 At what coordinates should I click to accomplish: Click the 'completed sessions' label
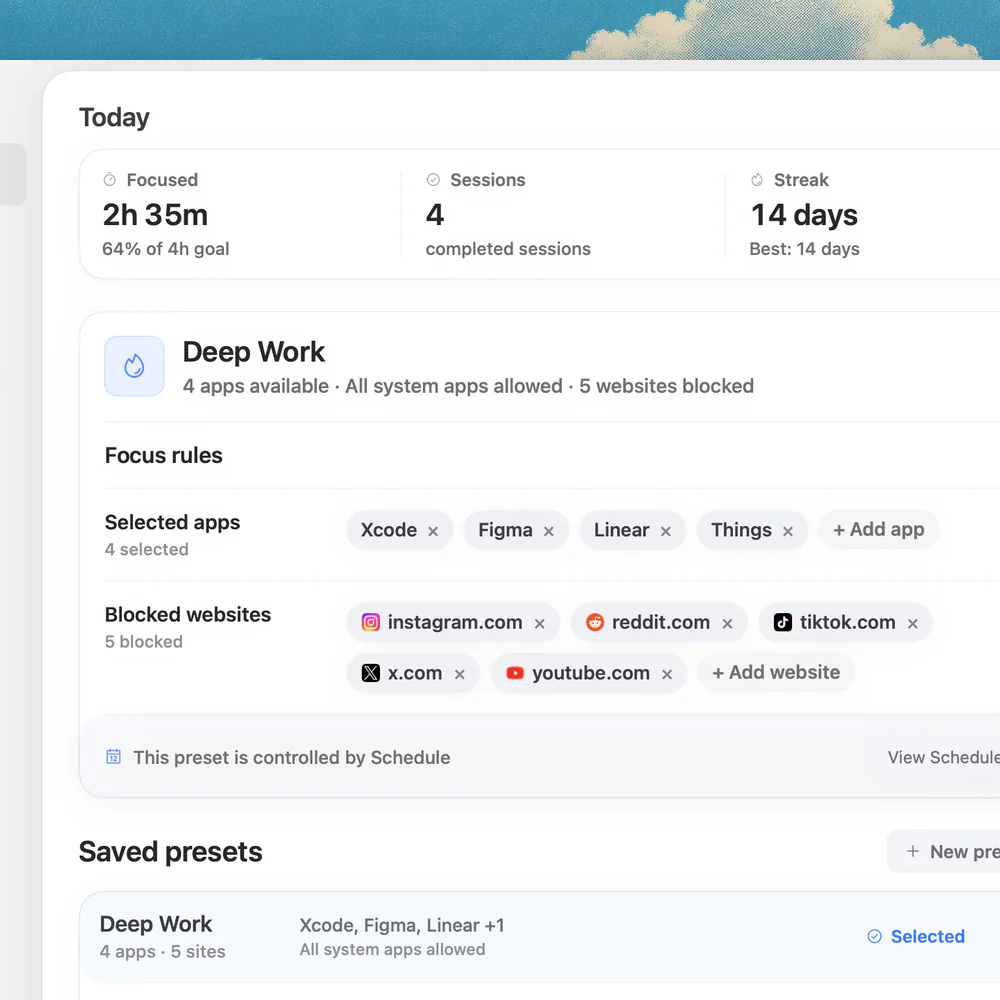pyautogui.click(x=508, y=249)
